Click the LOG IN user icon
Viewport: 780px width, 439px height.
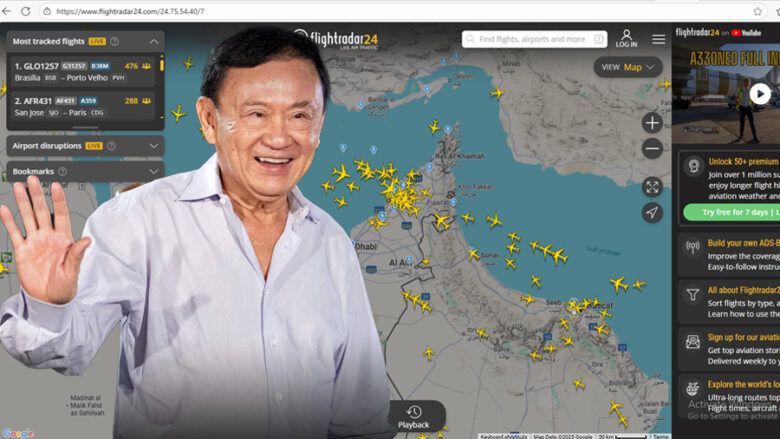pyautogui.click(x=626, y=38)
